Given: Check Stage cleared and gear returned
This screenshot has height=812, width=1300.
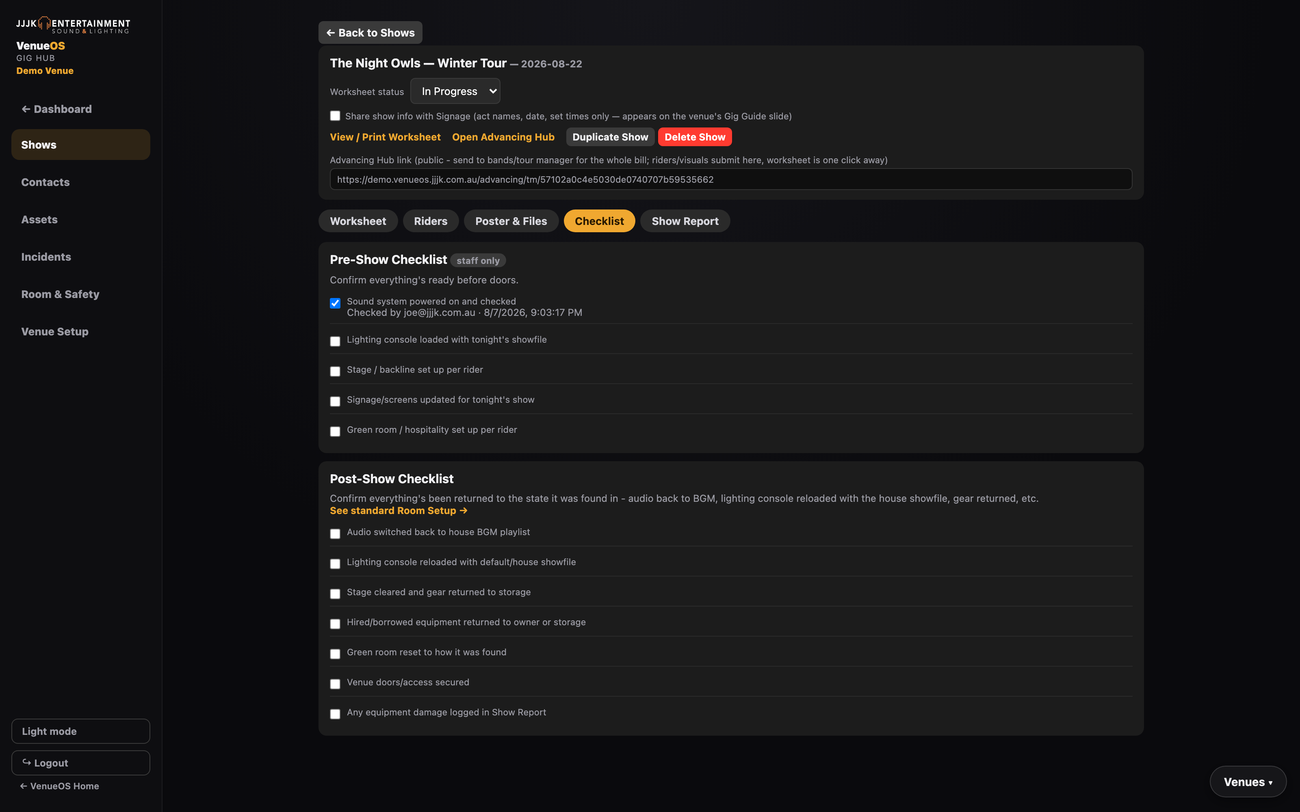Looking at the screenshot, I should click(x=335, y=594).
